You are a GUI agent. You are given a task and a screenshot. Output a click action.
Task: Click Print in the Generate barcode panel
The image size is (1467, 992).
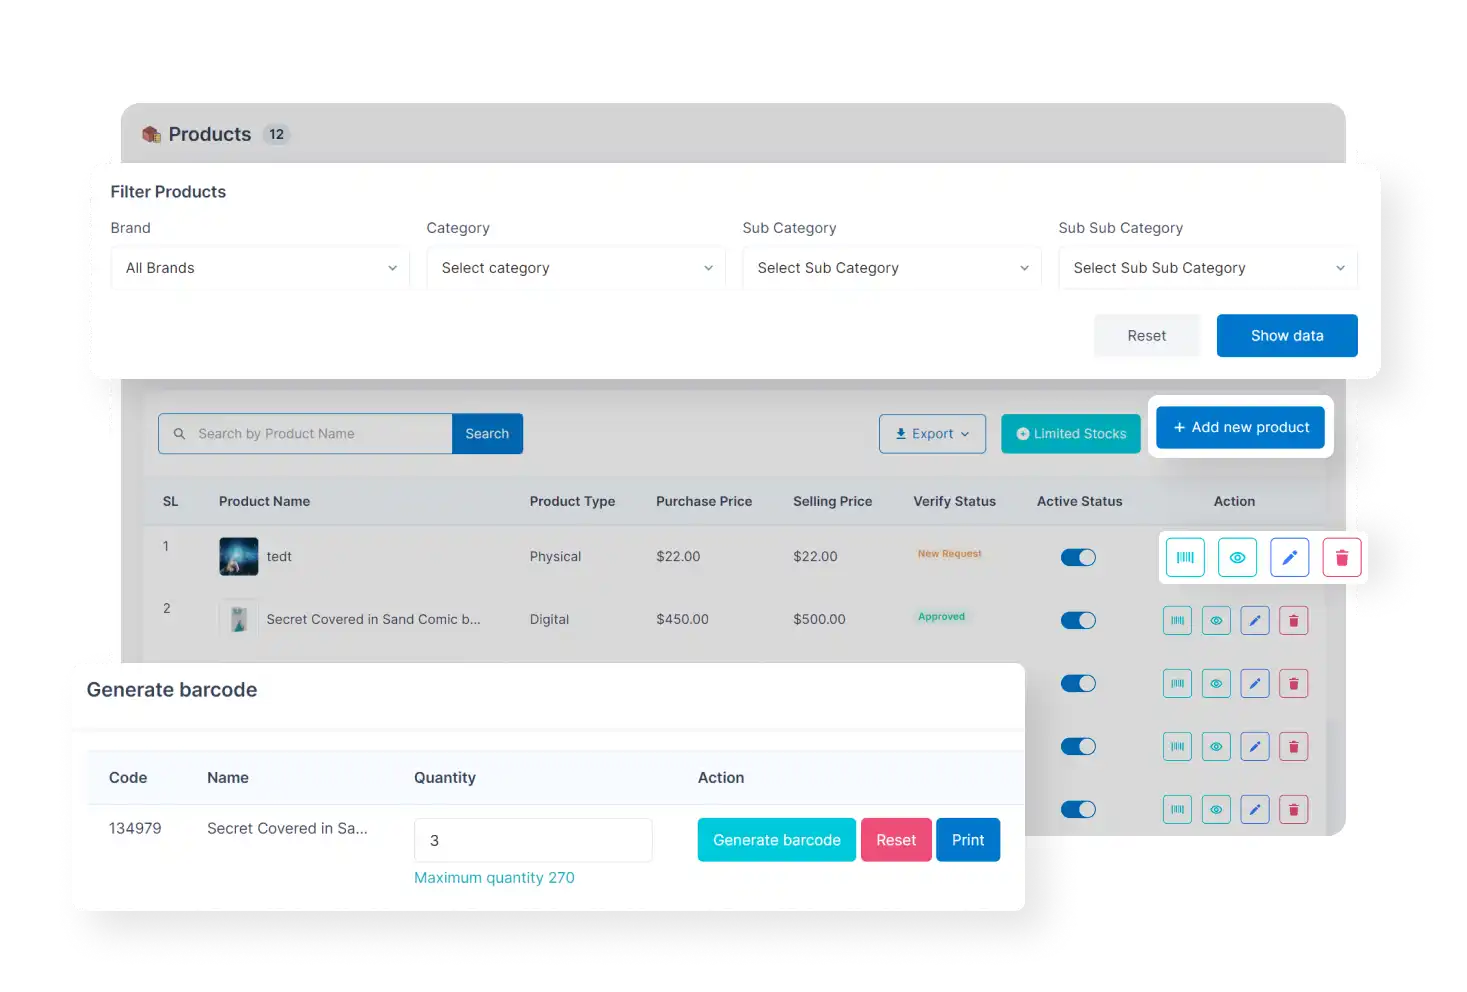967,839
